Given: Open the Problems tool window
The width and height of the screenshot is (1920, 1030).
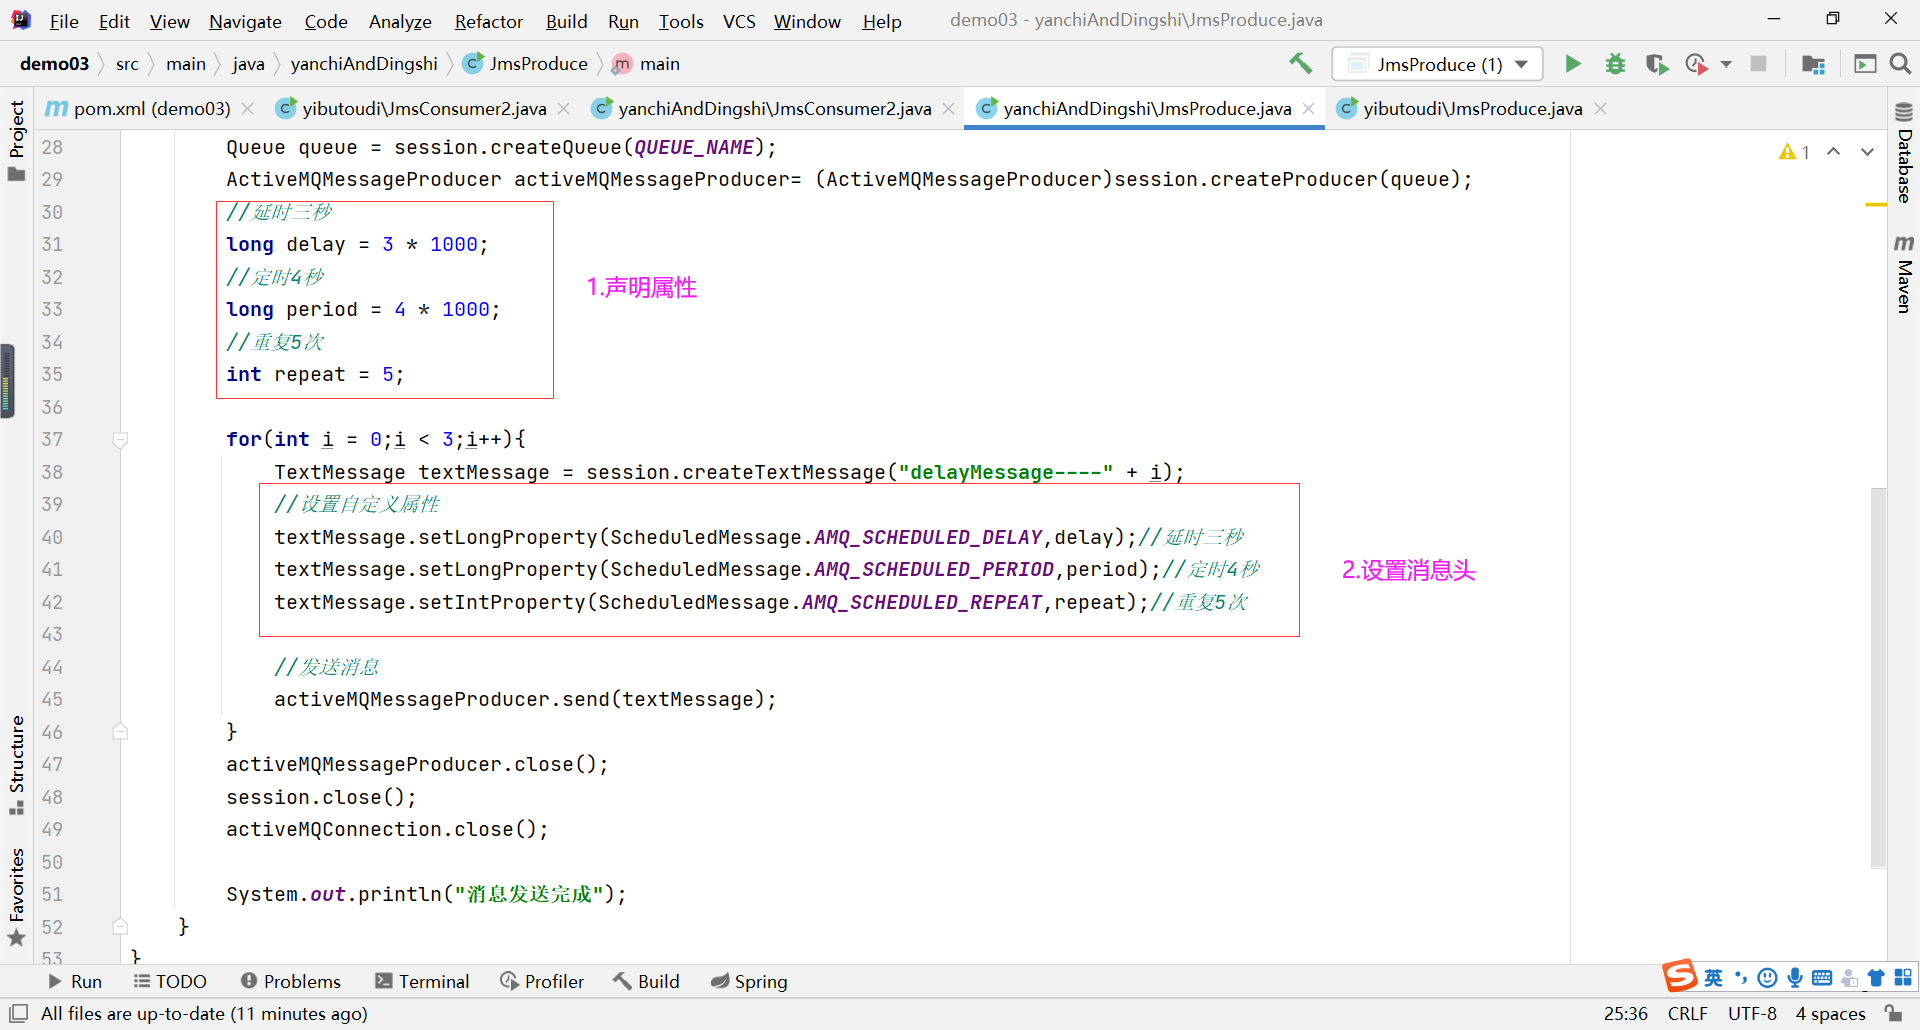Looking at the screenshot, I should coord(291,981).
